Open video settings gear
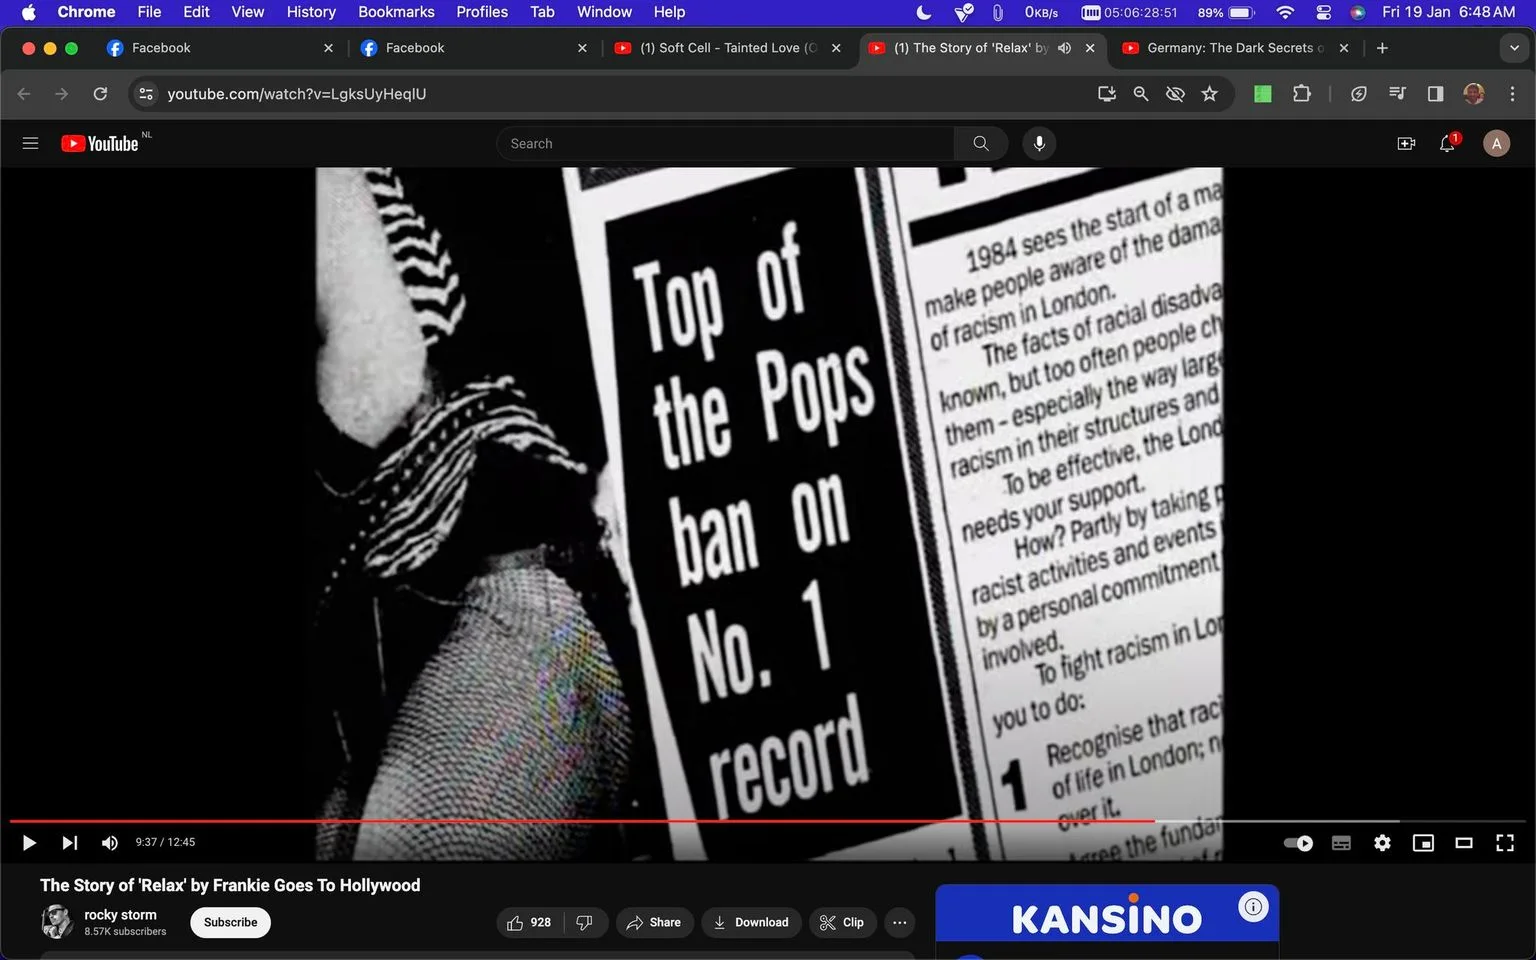The image size is (1536, 960). click(x=1382, y=843)
